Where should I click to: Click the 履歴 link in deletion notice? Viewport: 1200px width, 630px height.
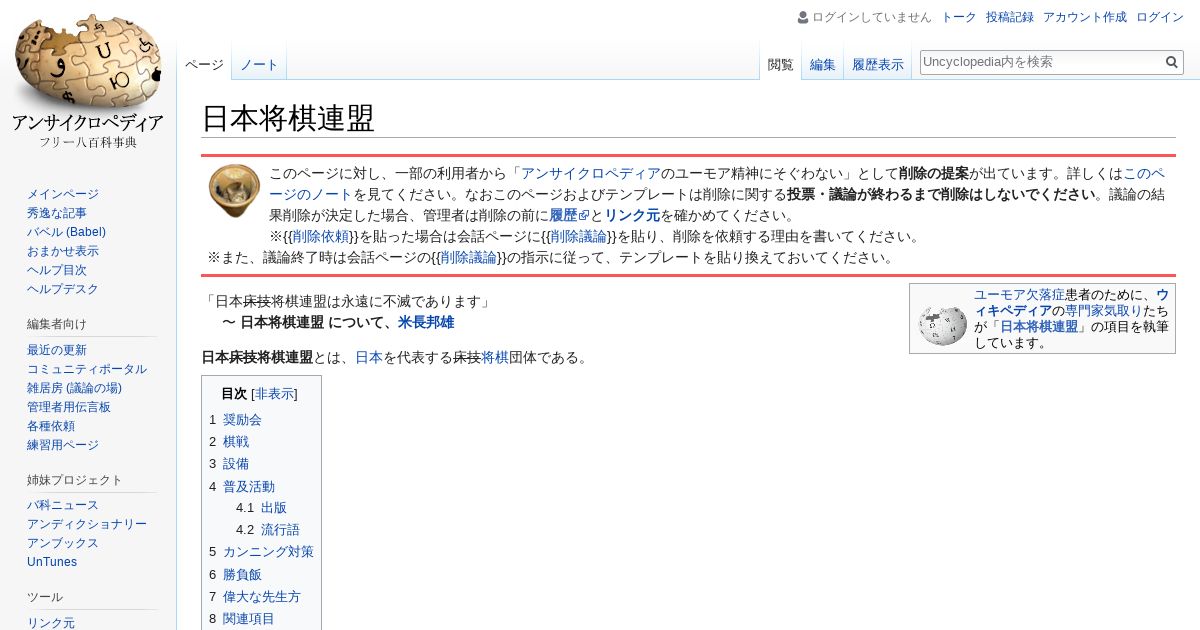click(x=563, y=216)
